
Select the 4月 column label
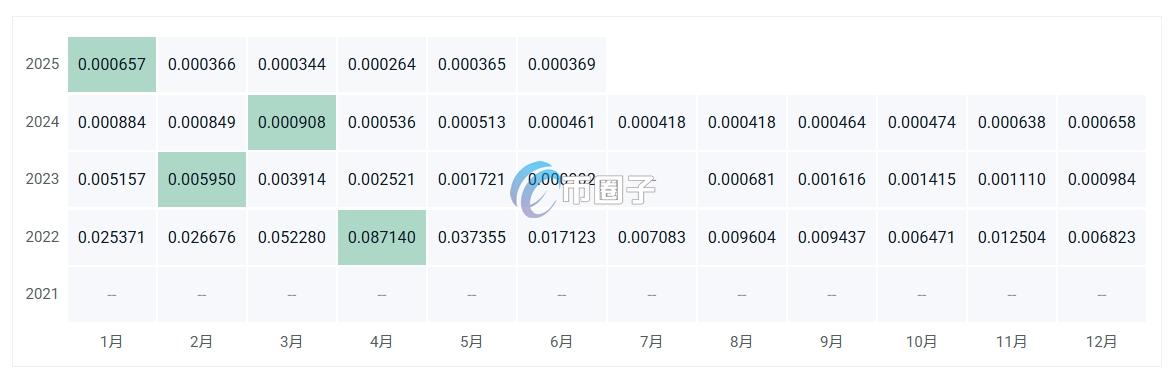(381, 342)
